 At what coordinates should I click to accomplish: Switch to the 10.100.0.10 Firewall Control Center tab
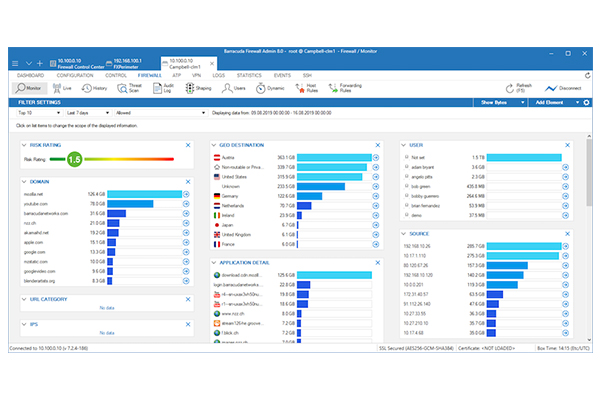[x=77, y=64]
